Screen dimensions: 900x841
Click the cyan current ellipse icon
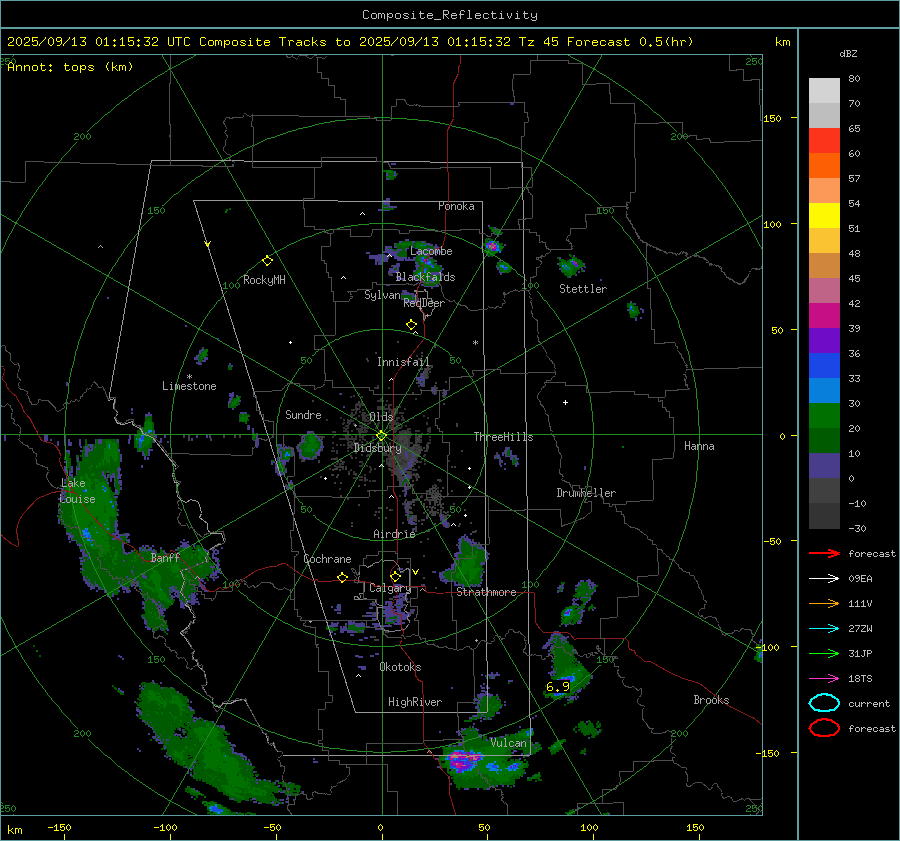point(824,703)
